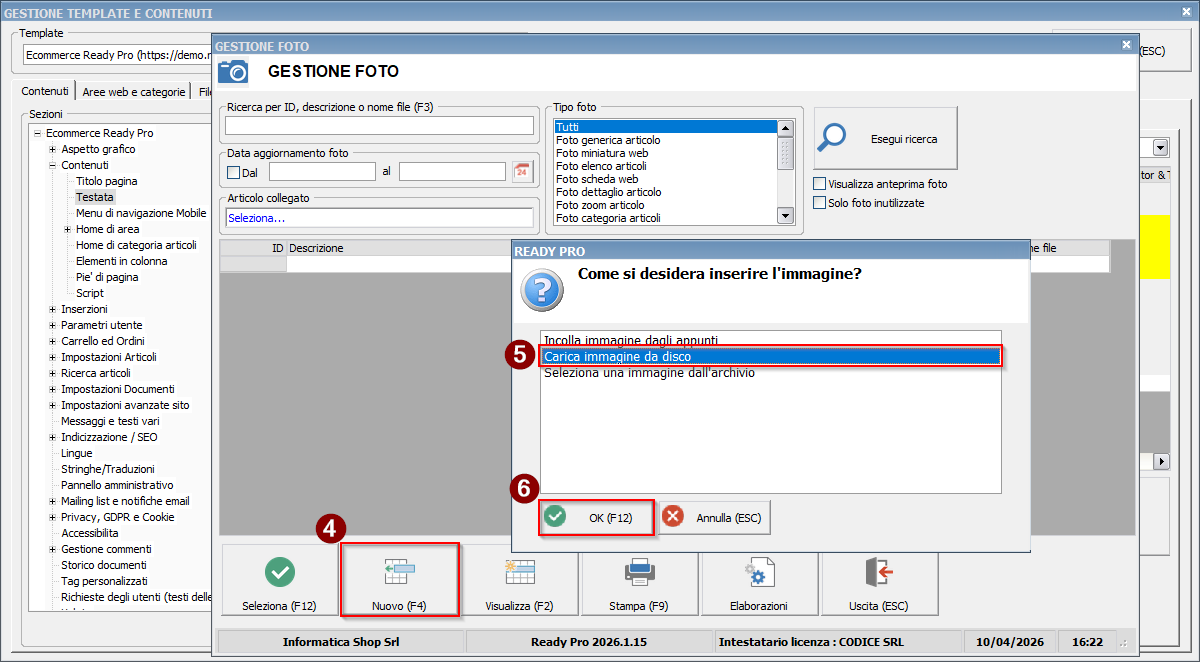Confirm with OK (F12) button
The height and width of the screenshot is (662, 1200).
[x=597, y=517]
